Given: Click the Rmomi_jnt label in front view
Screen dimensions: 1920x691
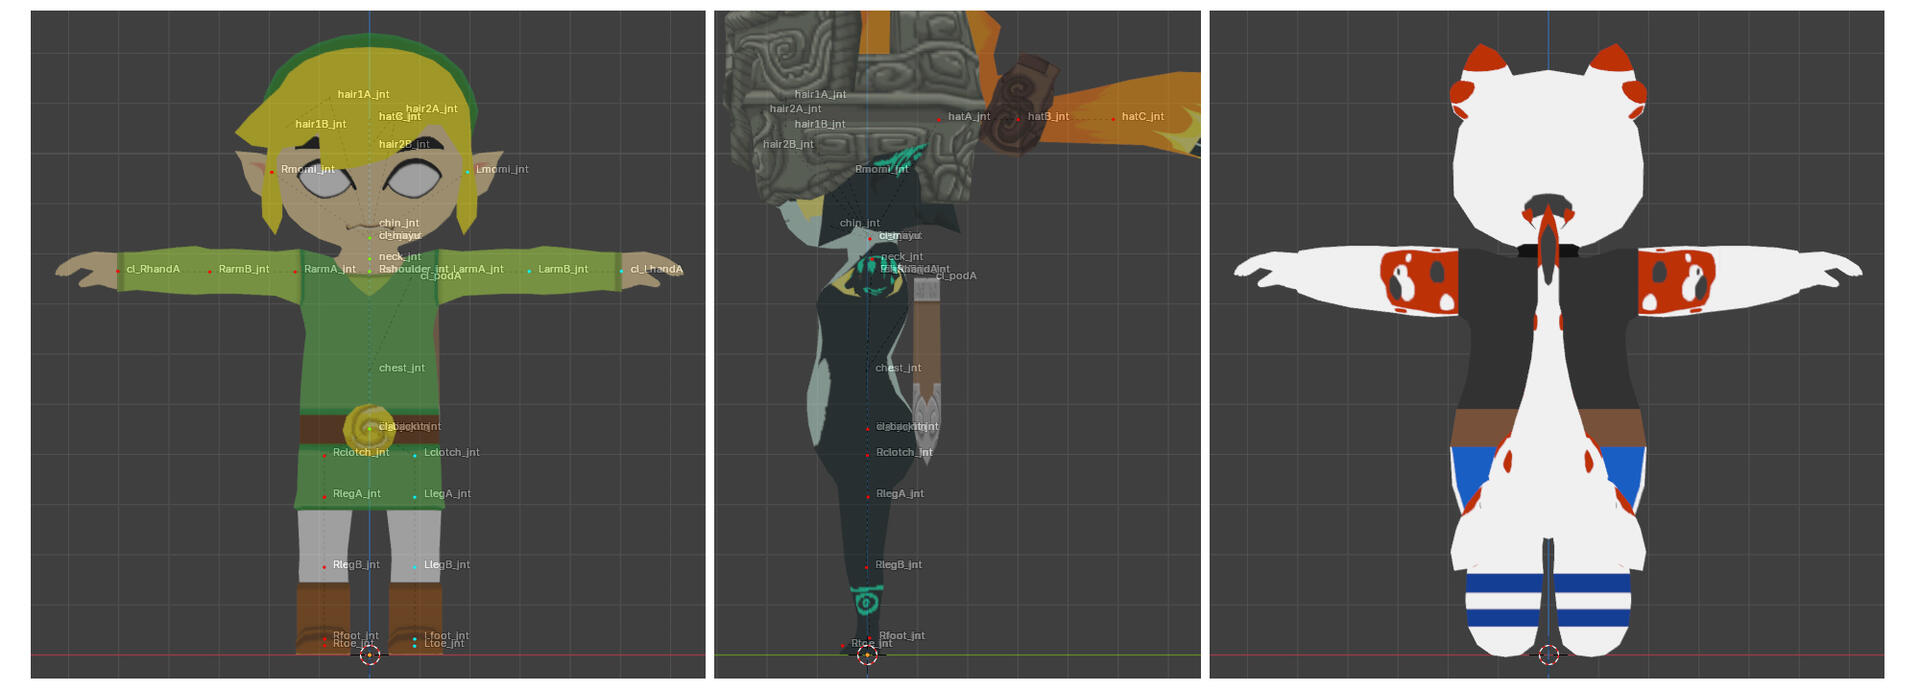Looking at the screenshot, I should point(307,170).
